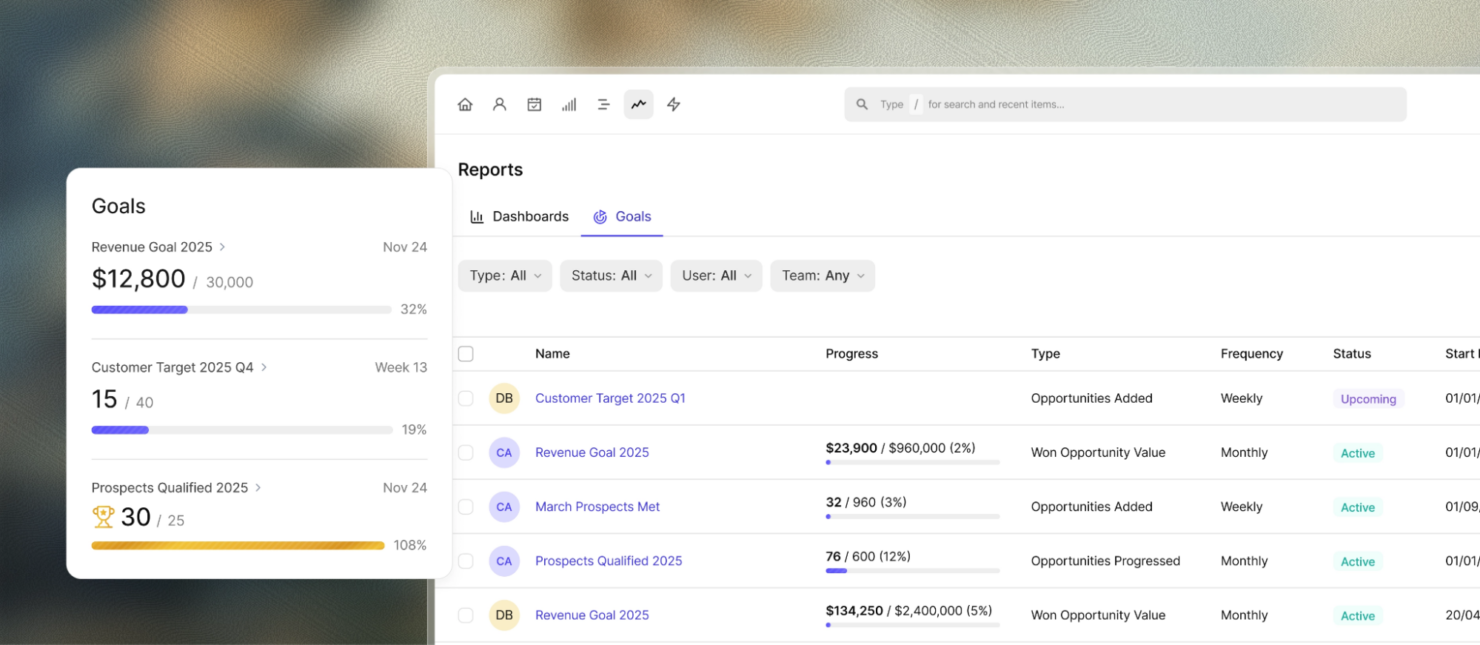Tick the header checkbox to select all goals

point(465,353)
